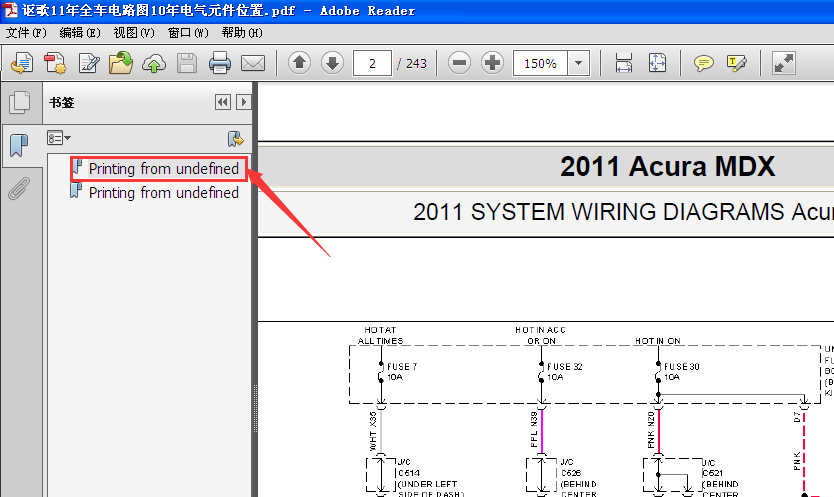Click the expand pane right-arrow button
The width and height of the screenshot is (834, 497).
pyautogui.click(x=244, y=102)
